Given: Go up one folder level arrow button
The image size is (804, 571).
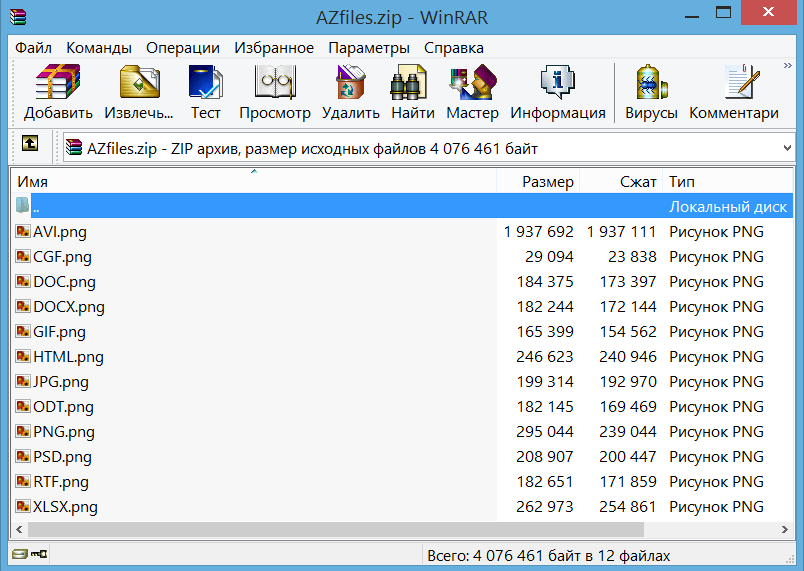Looking at the screenshot, I should (30, 143).
